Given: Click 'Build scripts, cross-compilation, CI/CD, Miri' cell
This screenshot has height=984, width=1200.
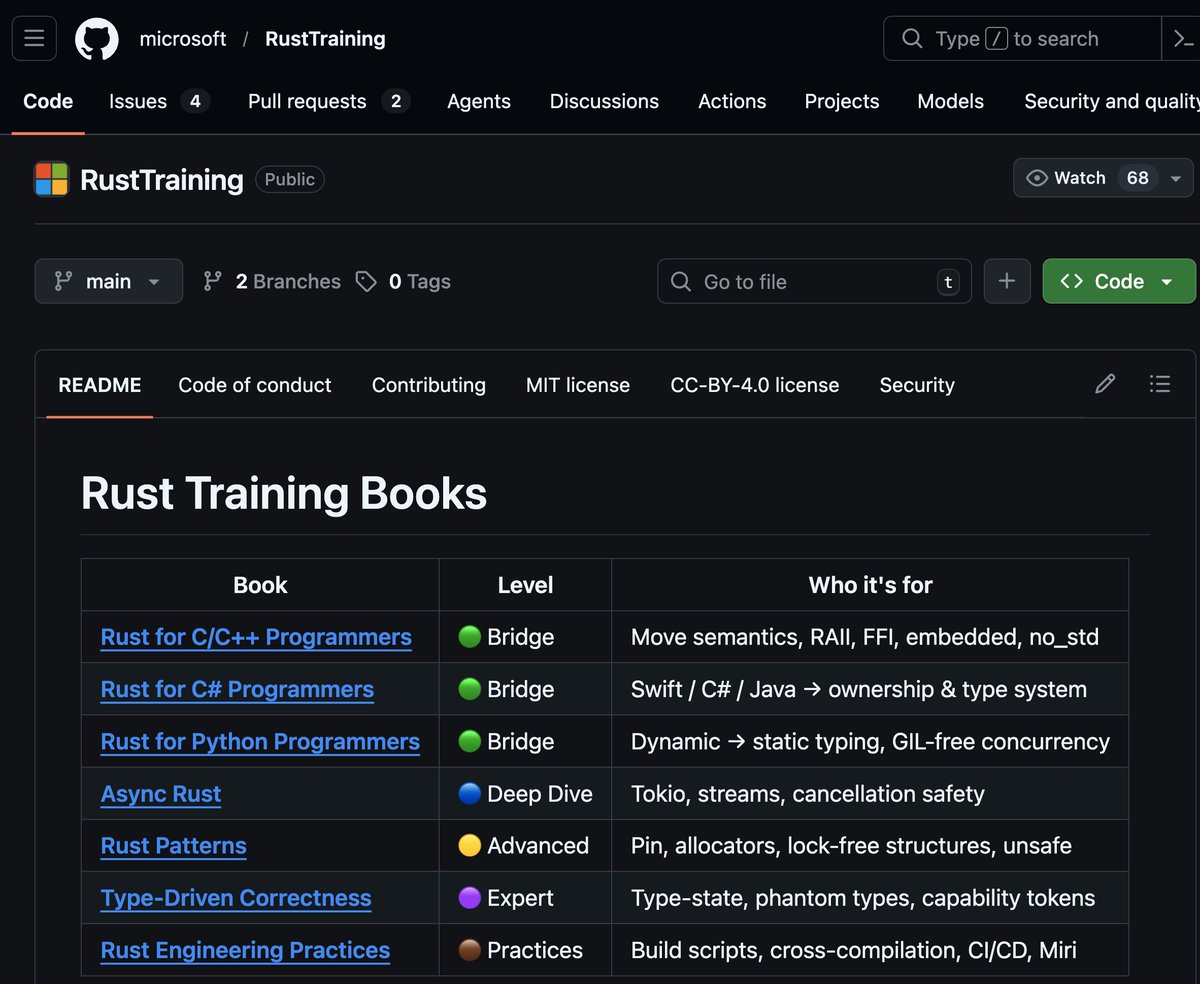Looking at the screenshot, I should pyautogui.click(x=870, y=950).
